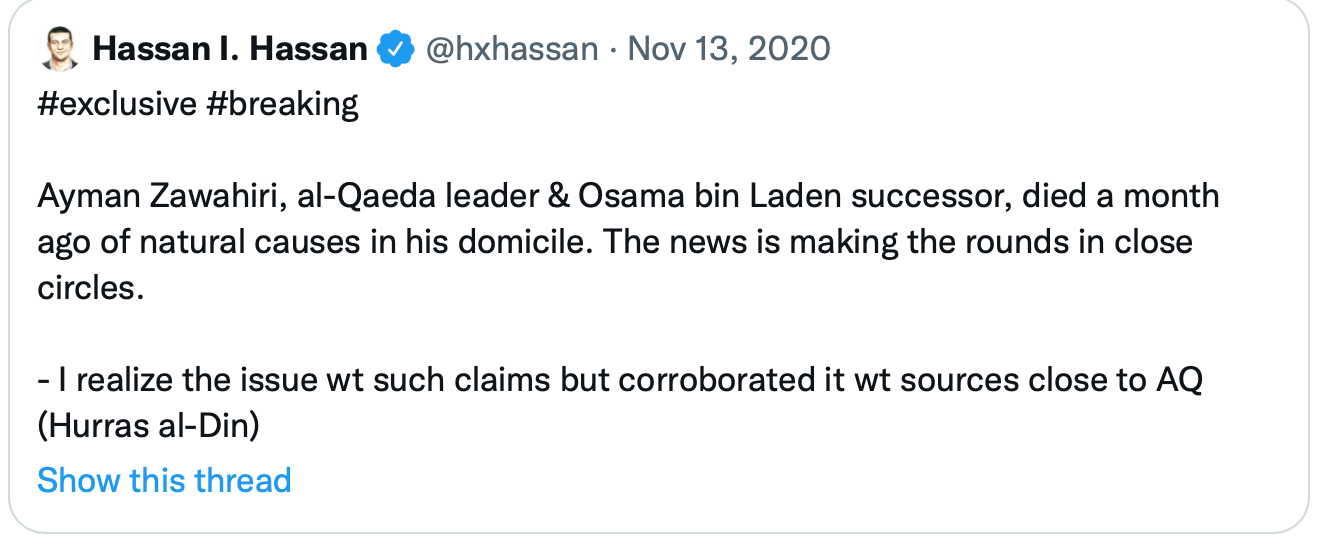The image size is (1326, 548).
Task: Click the text (Hurras al-Din)
Action: [149, 426]
